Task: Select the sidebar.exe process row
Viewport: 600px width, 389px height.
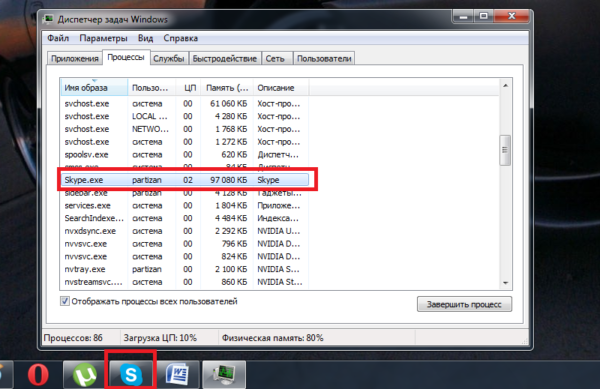Action: click(185, 193)
